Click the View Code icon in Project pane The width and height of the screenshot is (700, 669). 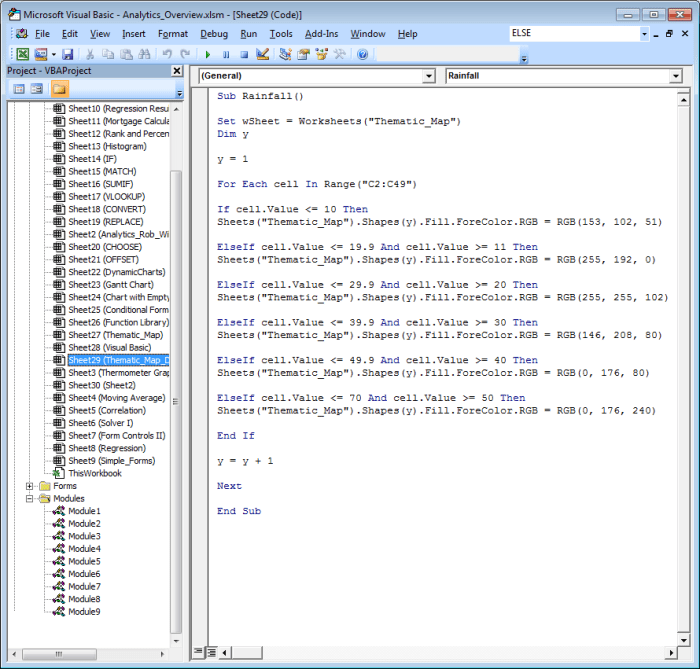[x=19, y=89]
